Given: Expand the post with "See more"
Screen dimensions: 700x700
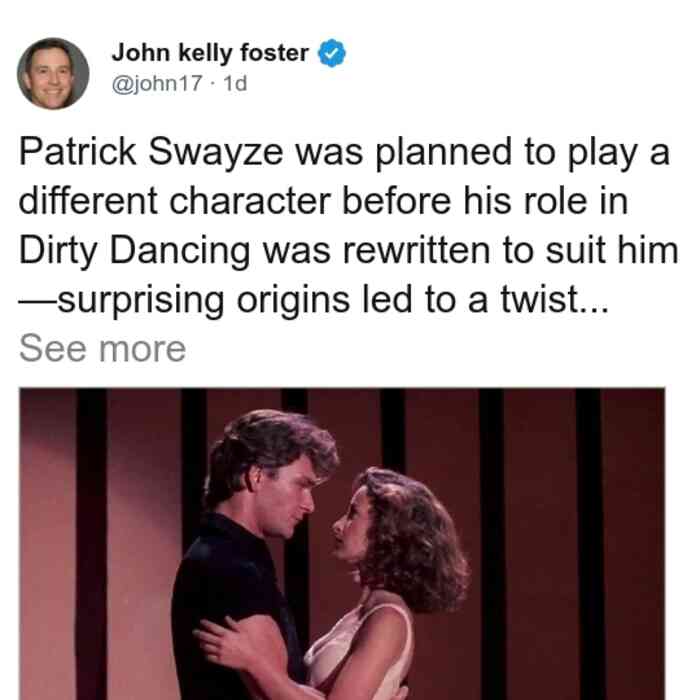Looking at the screenshot, I should click(x=102, y=349).
